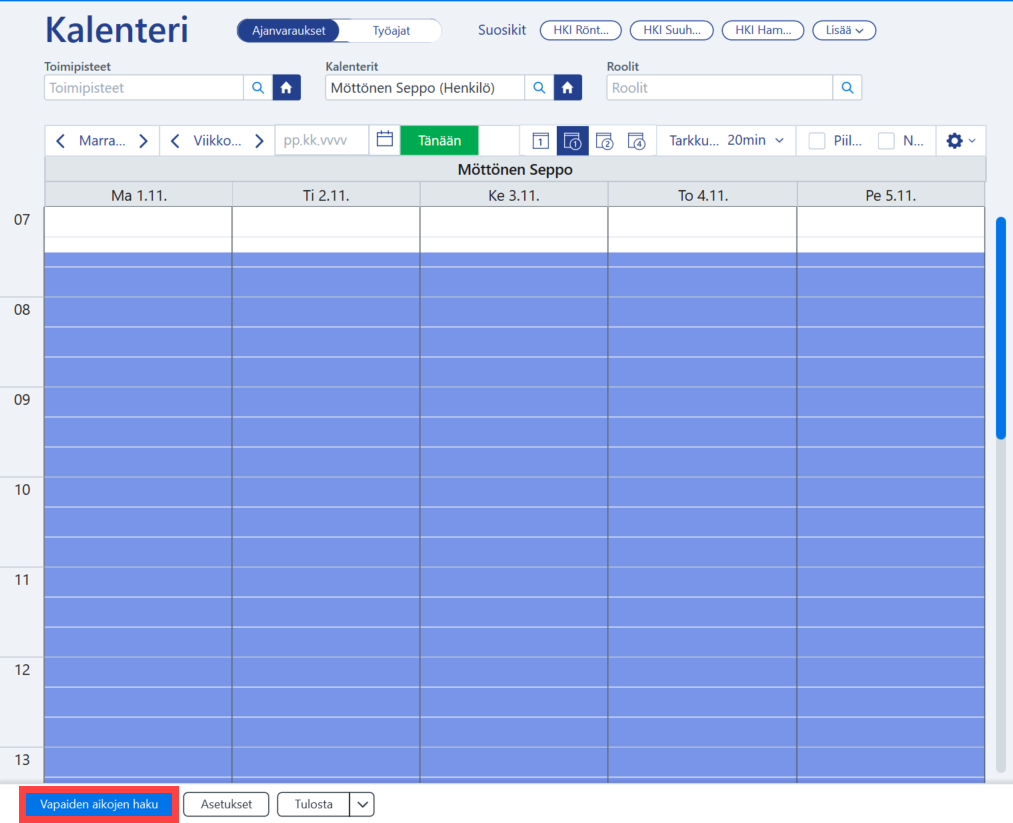Open the date picker calendar icon

[384, 140]
